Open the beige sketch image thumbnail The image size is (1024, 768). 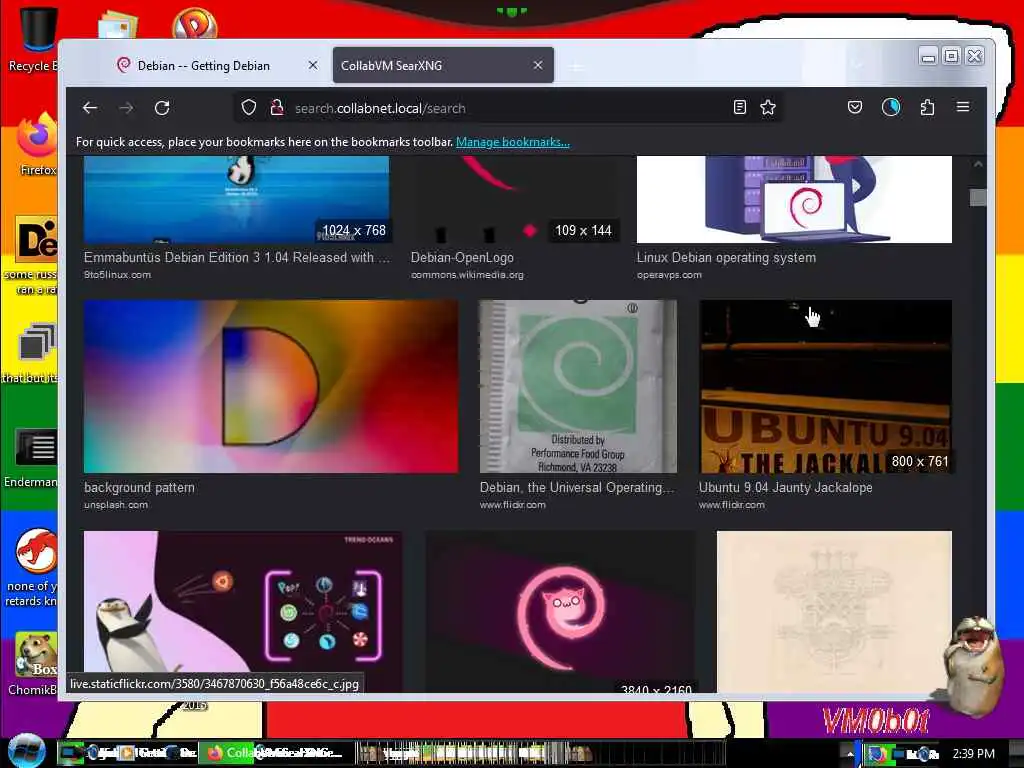[834, 611]
